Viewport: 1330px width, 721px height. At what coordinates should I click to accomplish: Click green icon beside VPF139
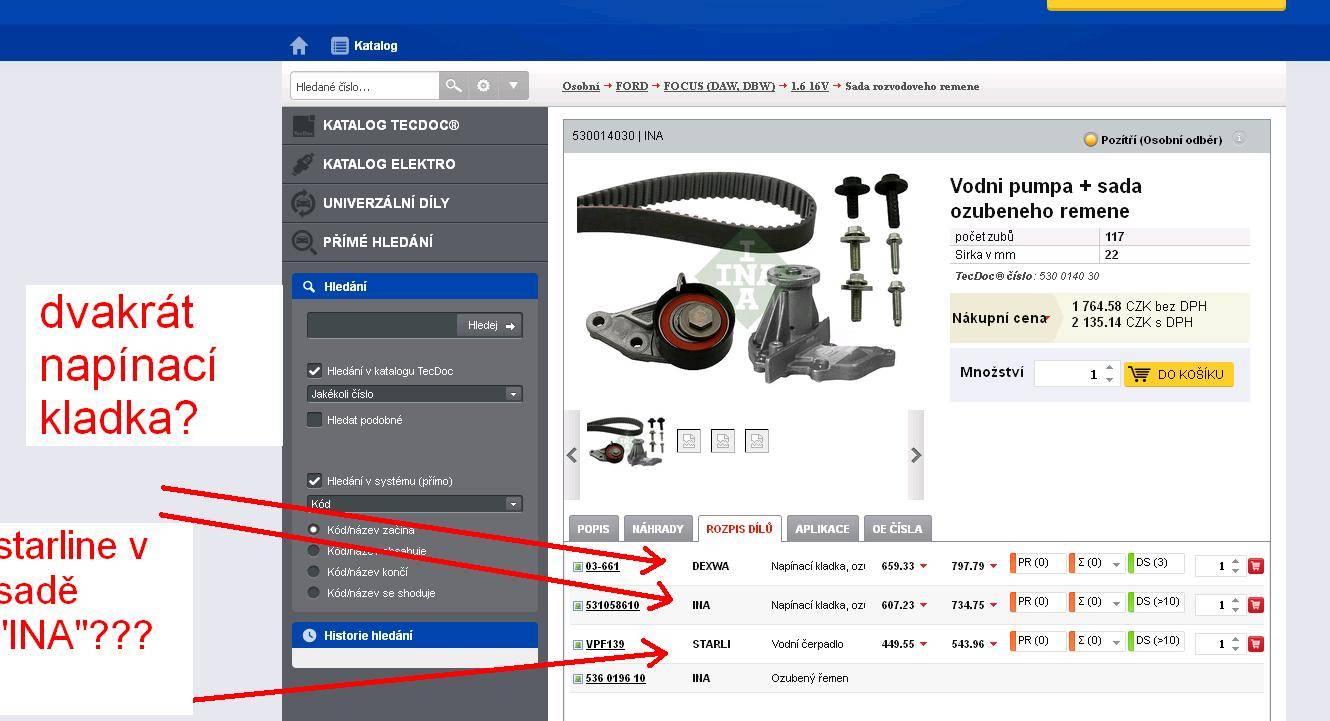pyautogui.click(x=577, y=645)
